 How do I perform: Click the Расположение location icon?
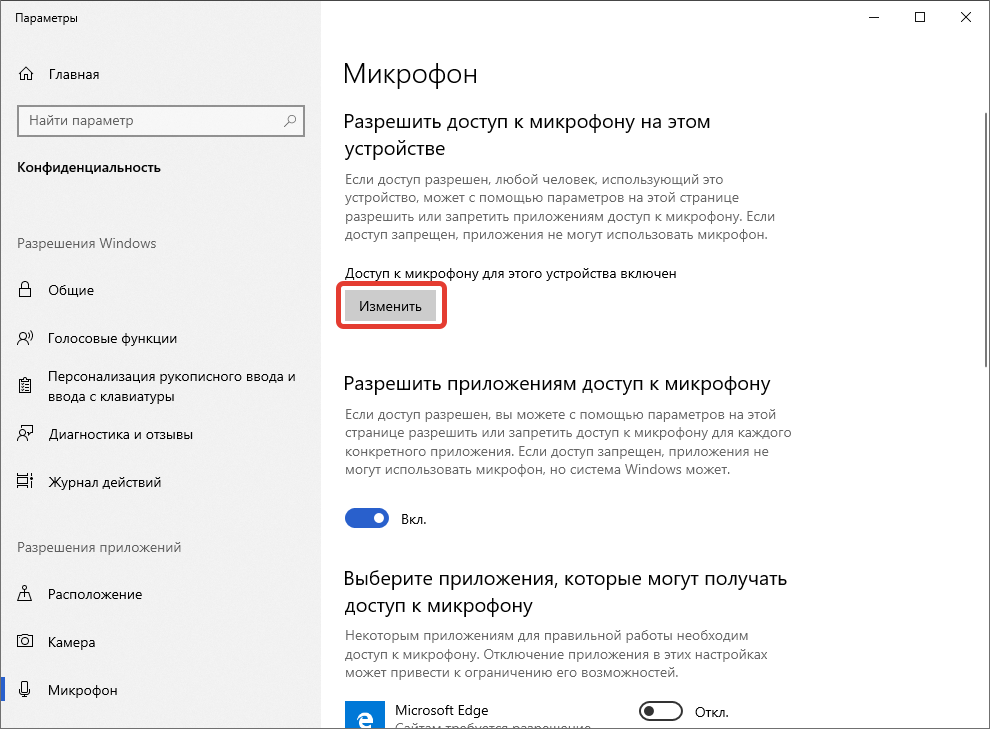point(26,594)
